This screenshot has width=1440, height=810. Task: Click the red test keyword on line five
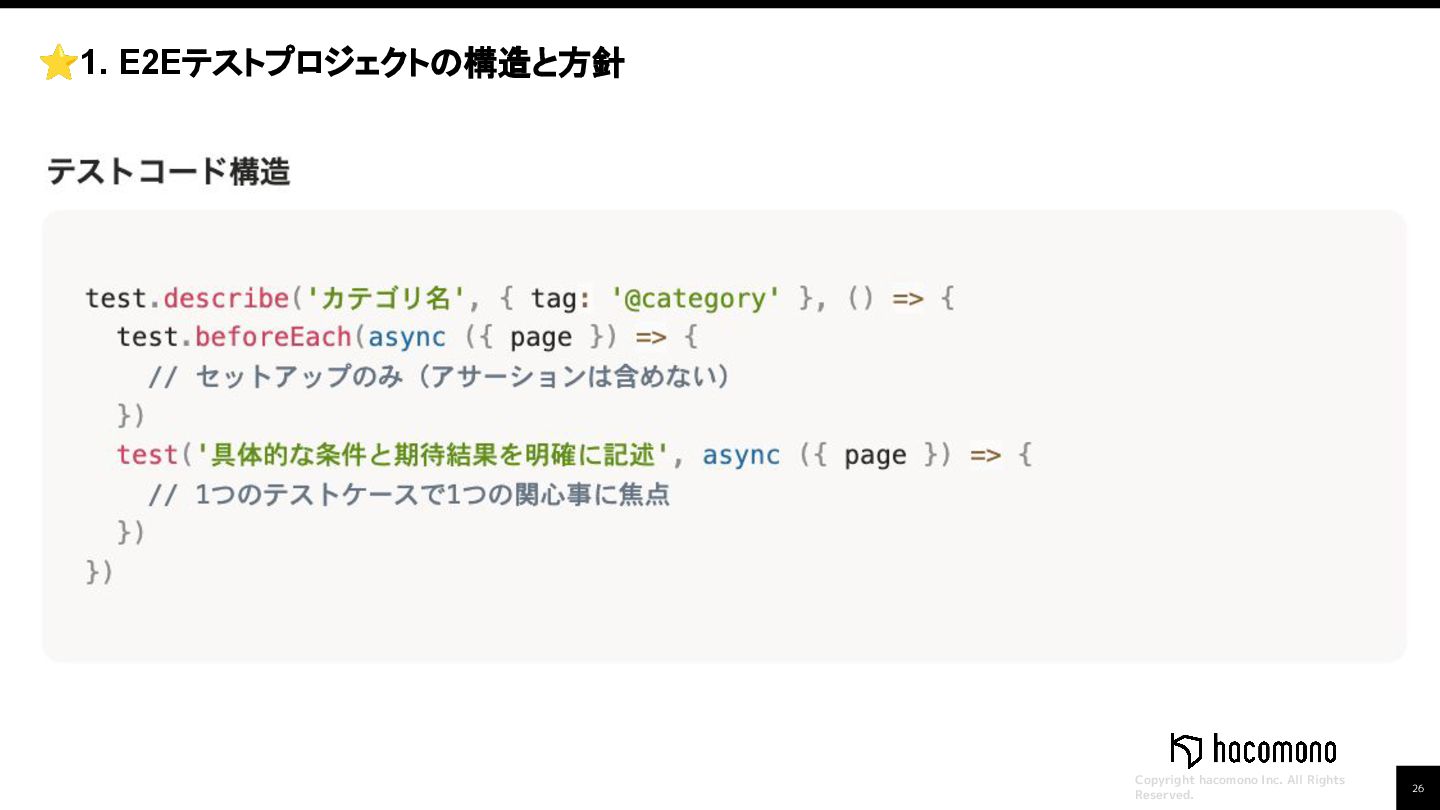click(147, 456)
